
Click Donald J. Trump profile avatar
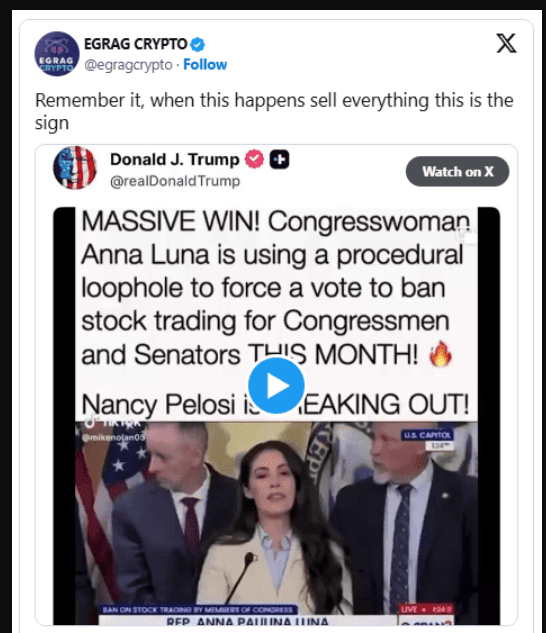75,168
